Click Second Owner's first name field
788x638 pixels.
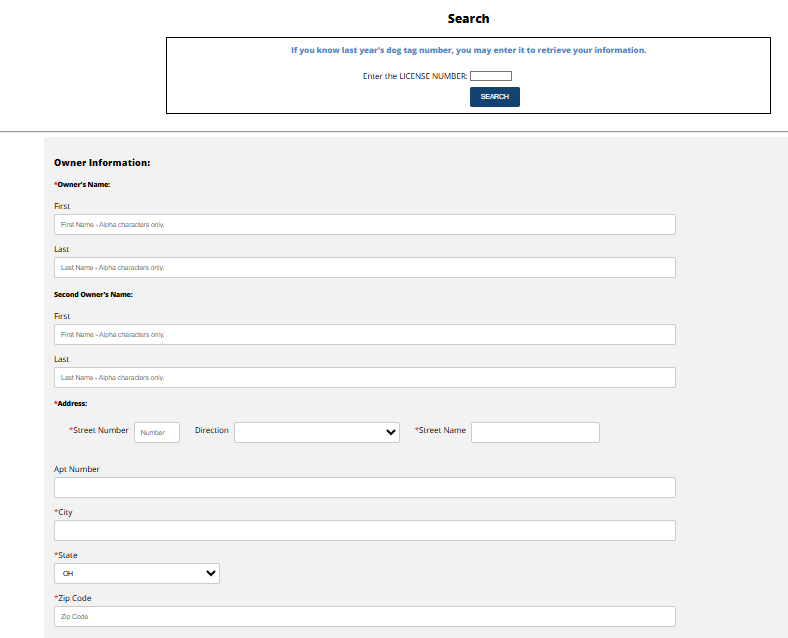364,335
